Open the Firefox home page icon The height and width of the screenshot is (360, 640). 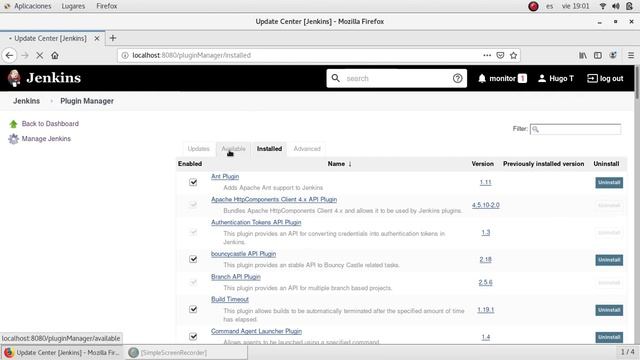(55, 55)
